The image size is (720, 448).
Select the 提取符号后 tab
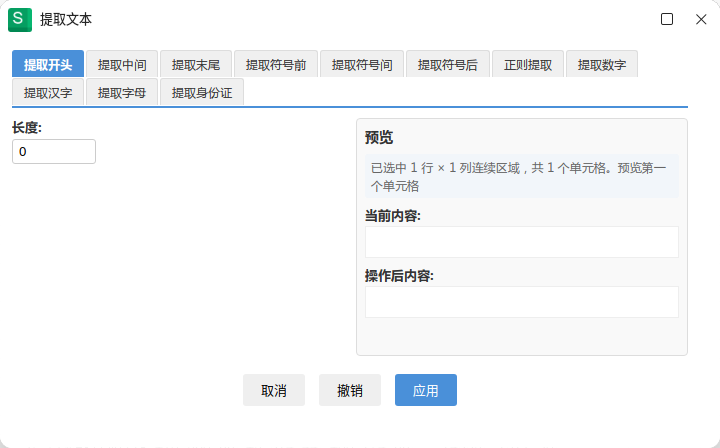point(448,64)
